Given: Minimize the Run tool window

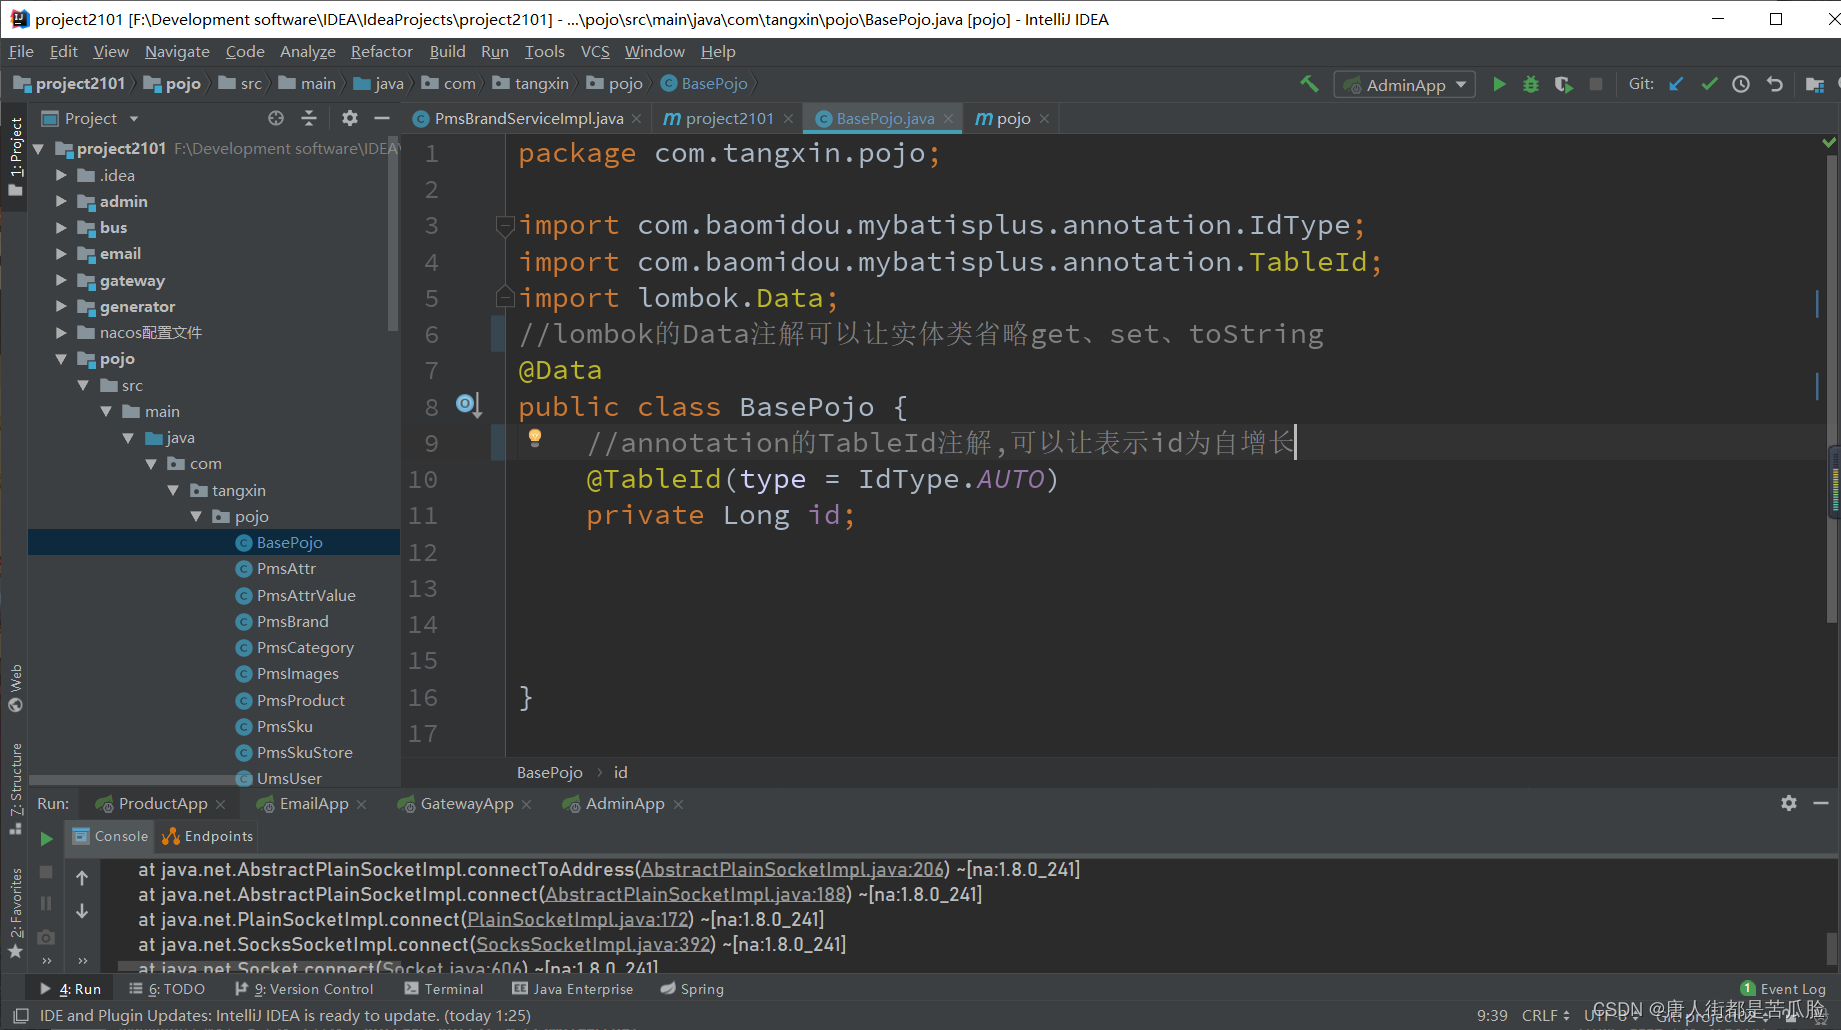Looking at the screenshot, I should [1821, 803].
